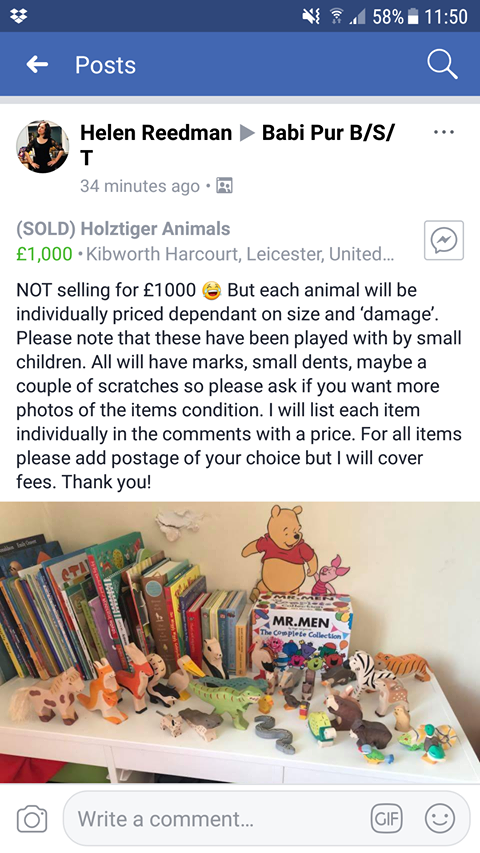Screen dimensions: 480x853
Task: Open the three-dot post options menu
Action: 444,132
